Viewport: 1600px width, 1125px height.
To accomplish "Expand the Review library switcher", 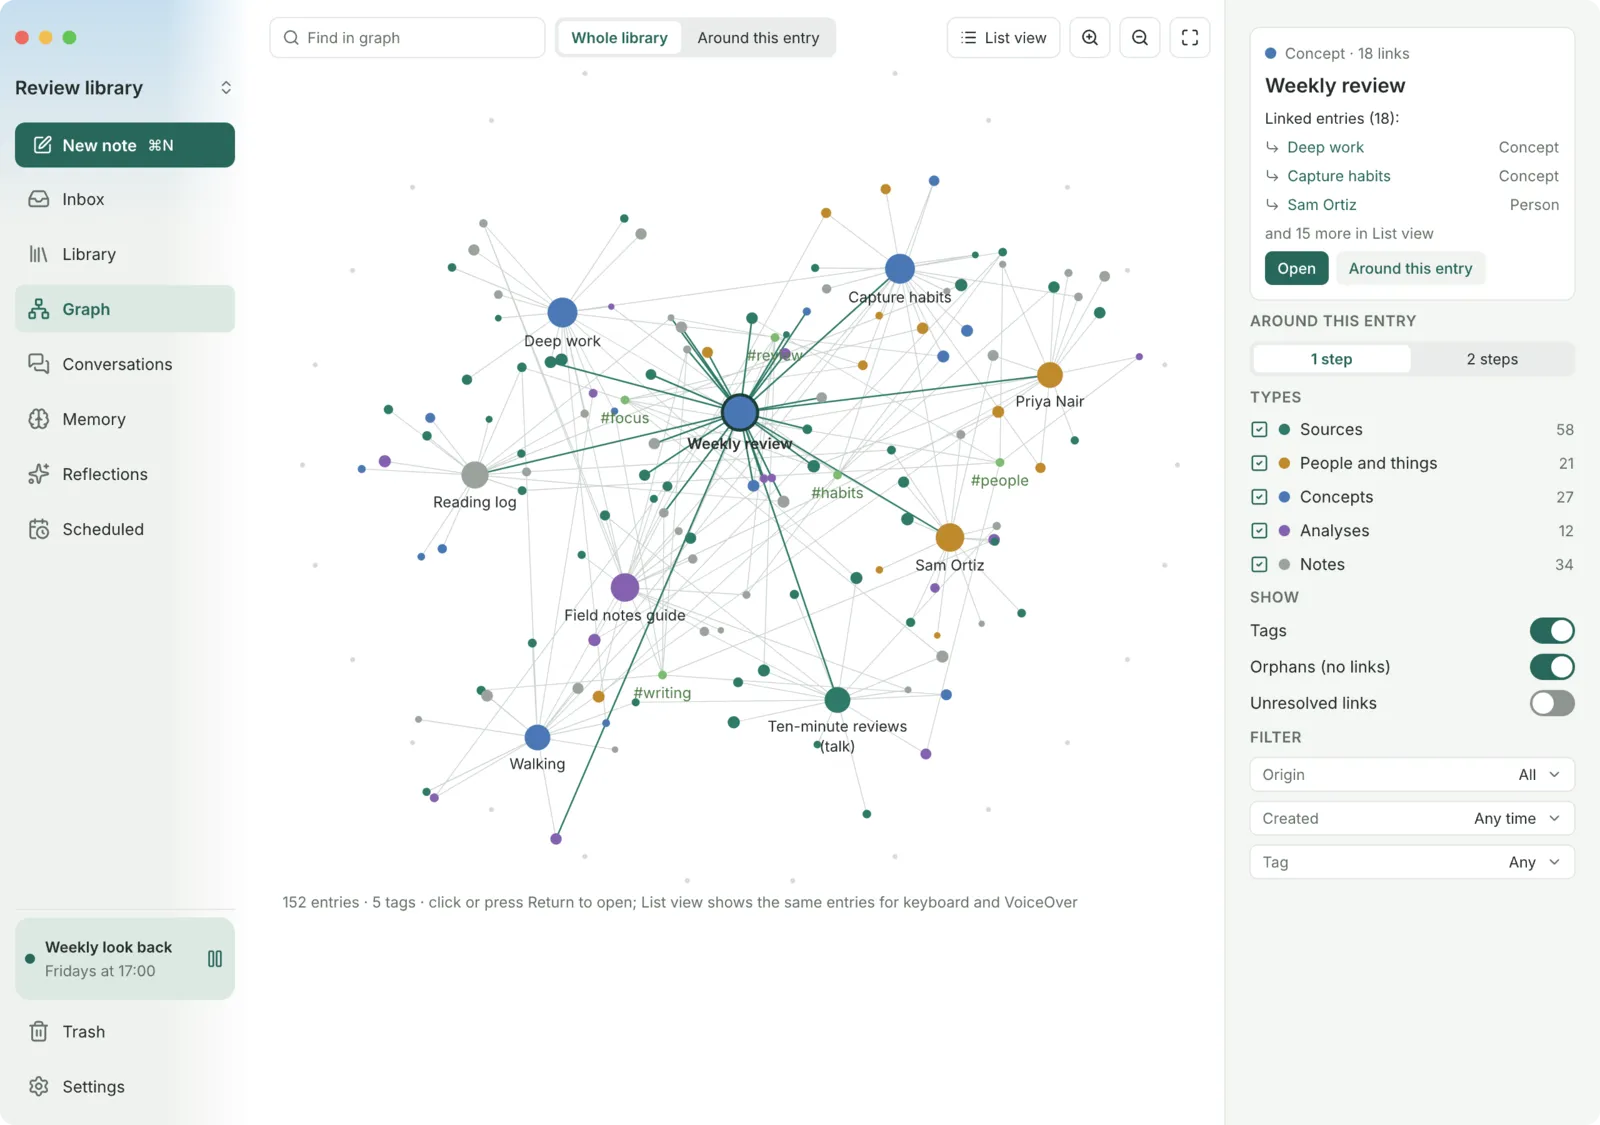I will tap(226, 88).
